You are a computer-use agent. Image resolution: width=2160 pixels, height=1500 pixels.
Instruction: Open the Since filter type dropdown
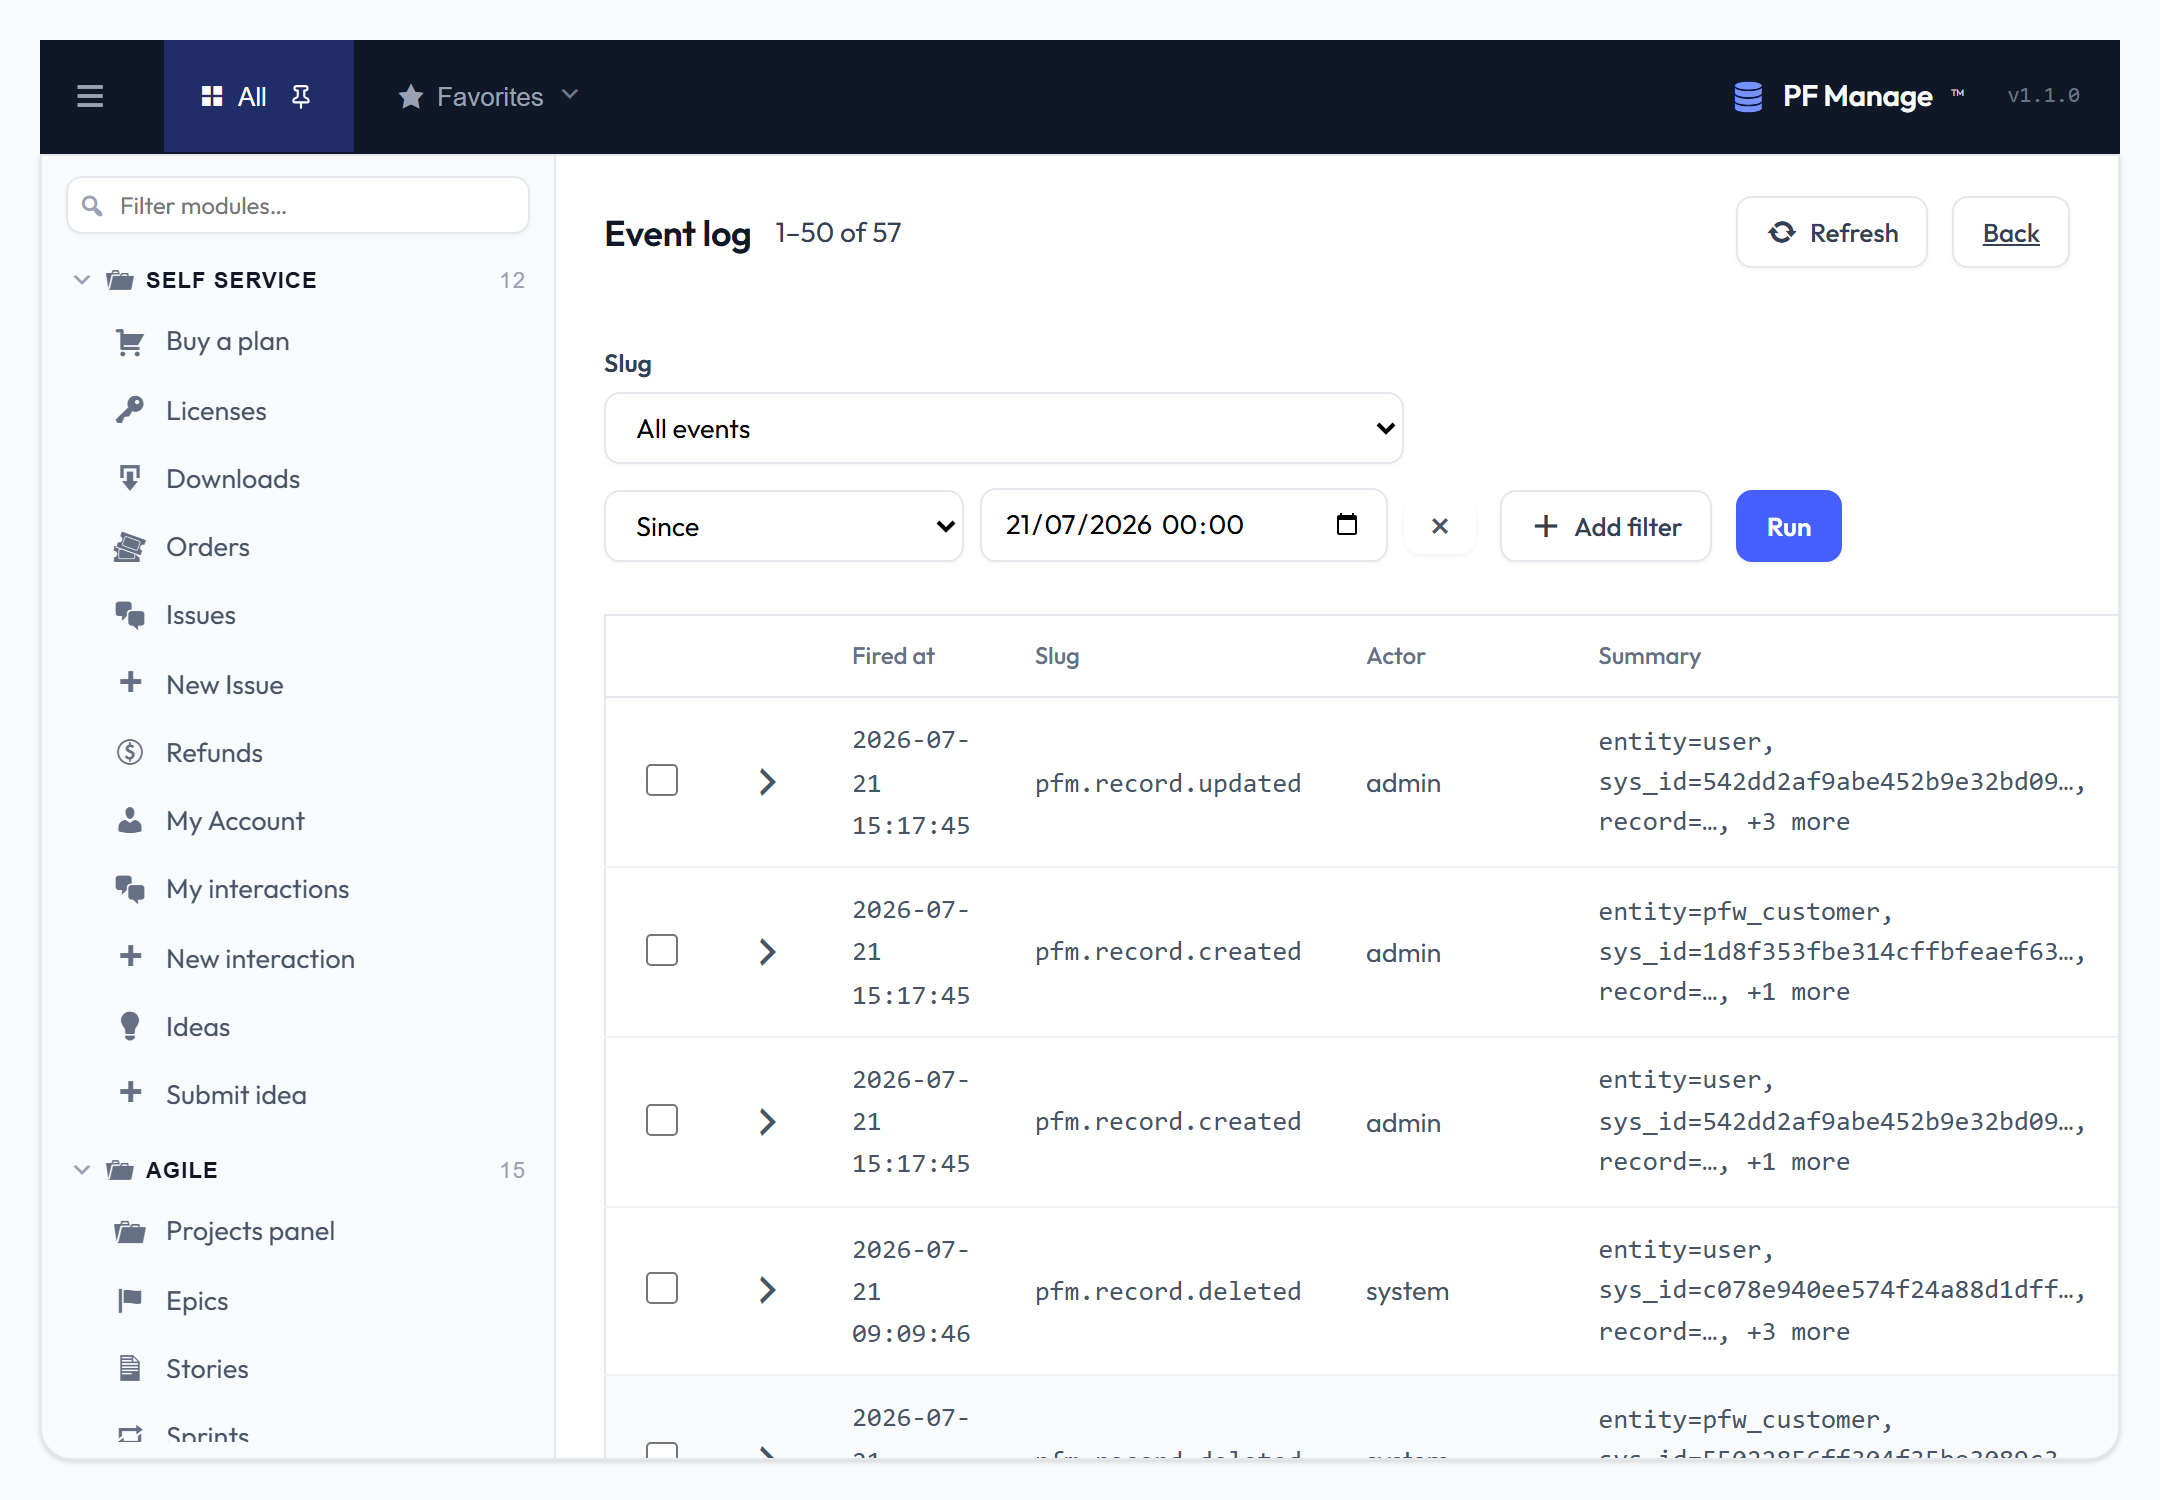784,526
